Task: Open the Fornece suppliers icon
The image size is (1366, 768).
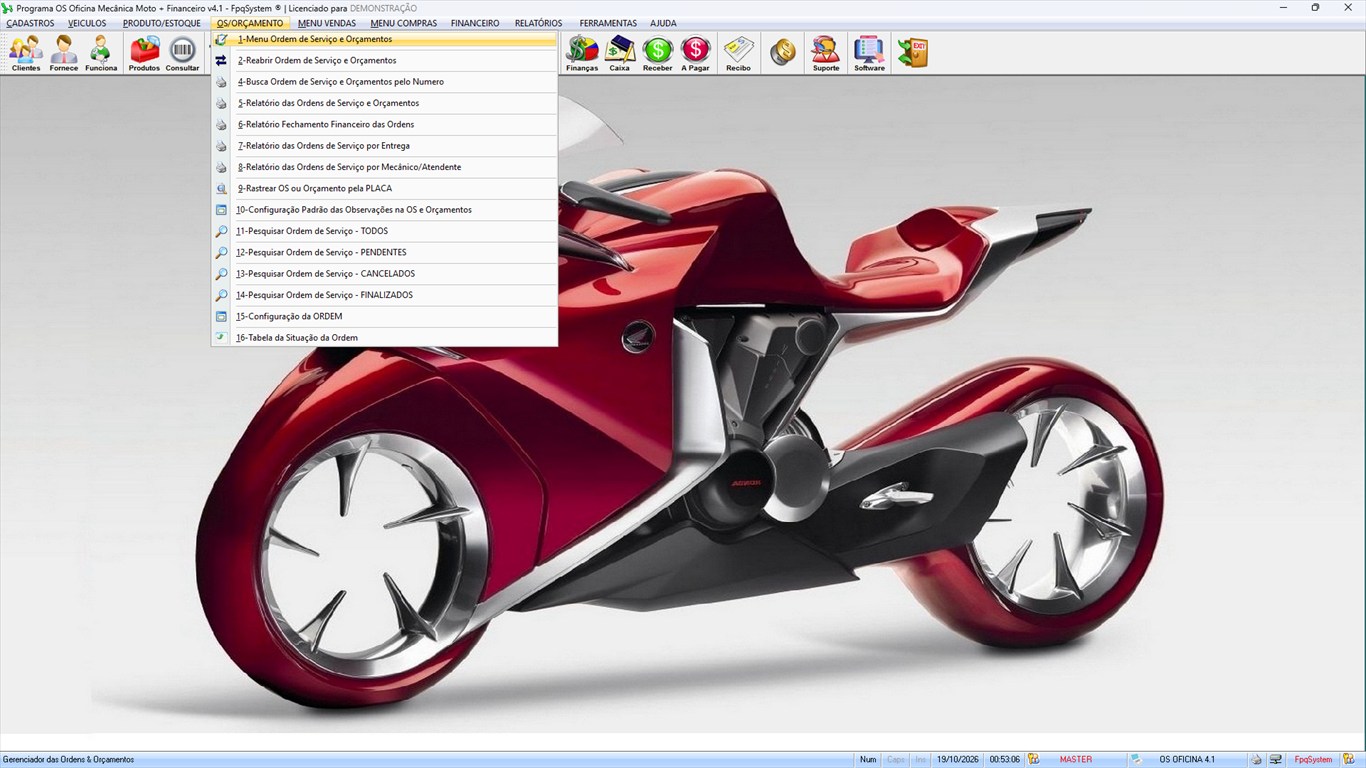Action: click(x=64, y=53)
